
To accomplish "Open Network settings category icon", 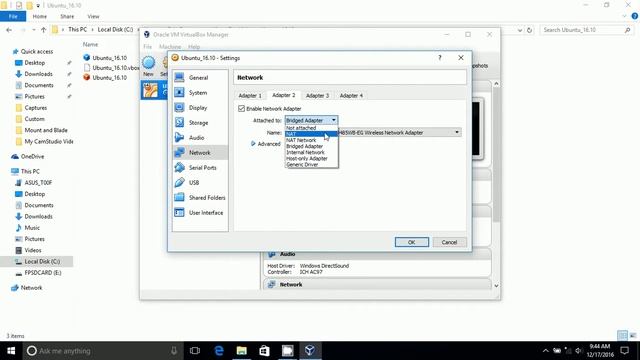I will [179, 153].
